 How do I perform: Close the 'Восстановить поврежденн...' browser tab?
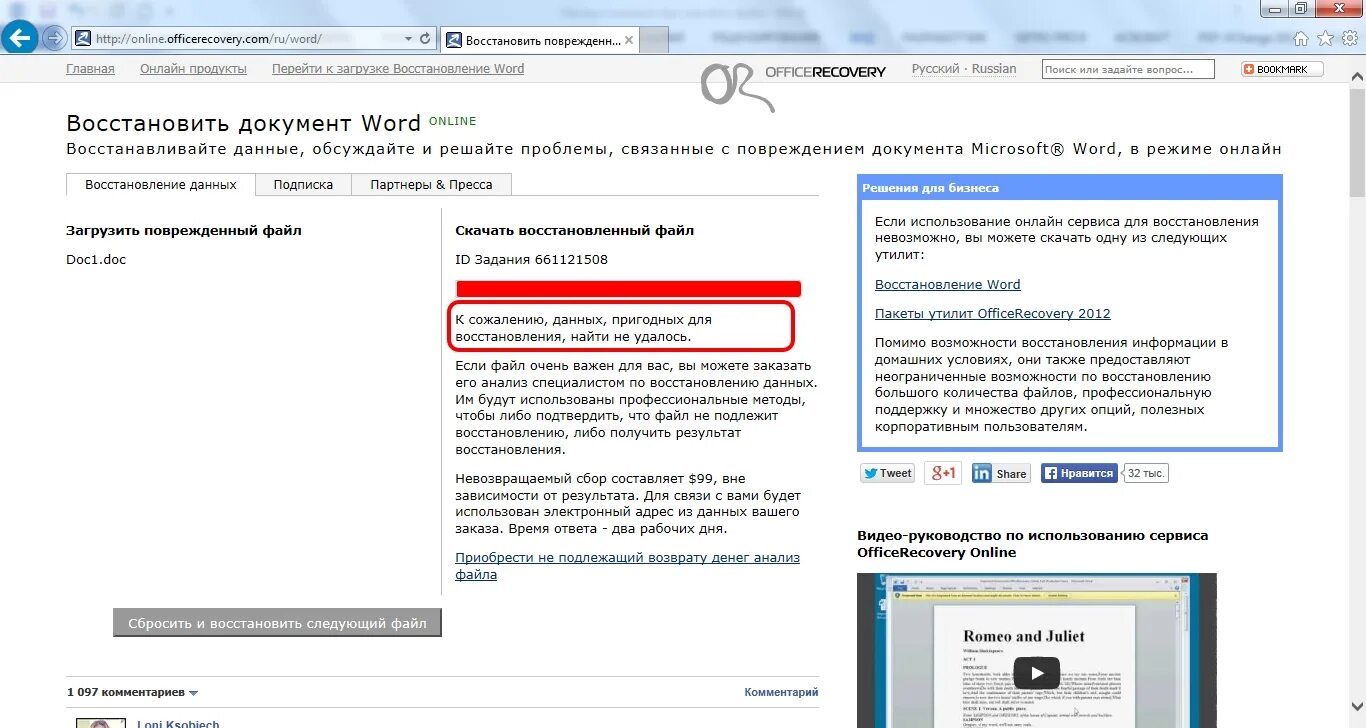(629, 40)
